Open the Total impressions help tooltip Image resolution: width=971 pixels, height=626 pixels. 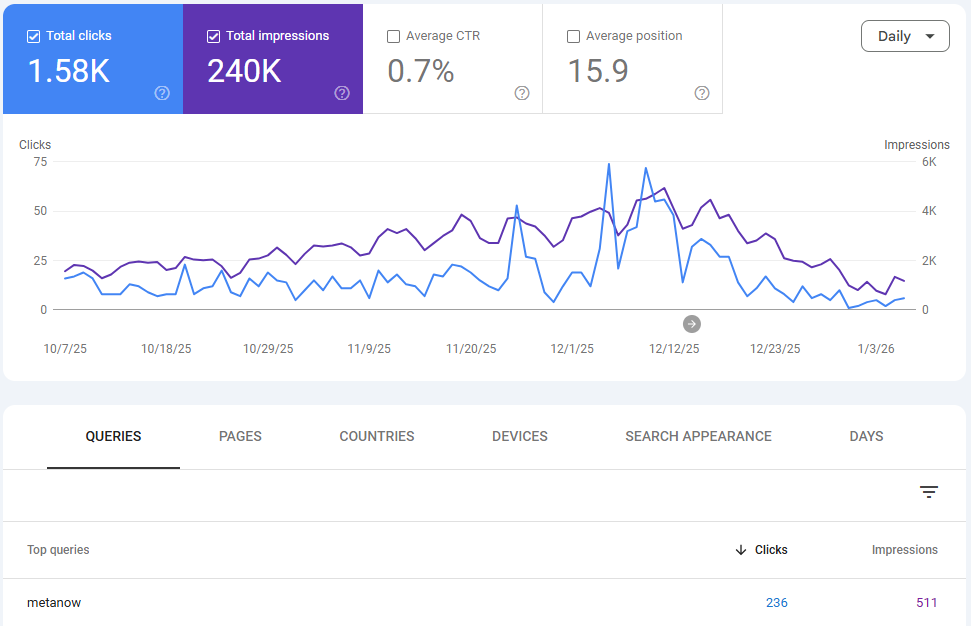coord(342,93)
